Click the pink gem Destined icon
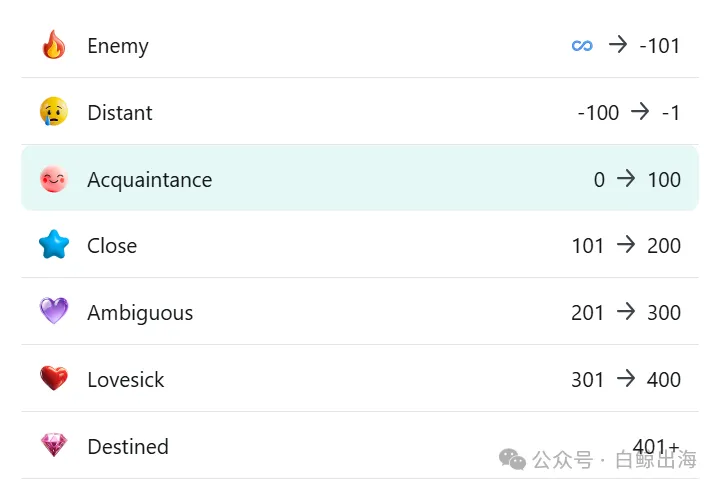 54,444
